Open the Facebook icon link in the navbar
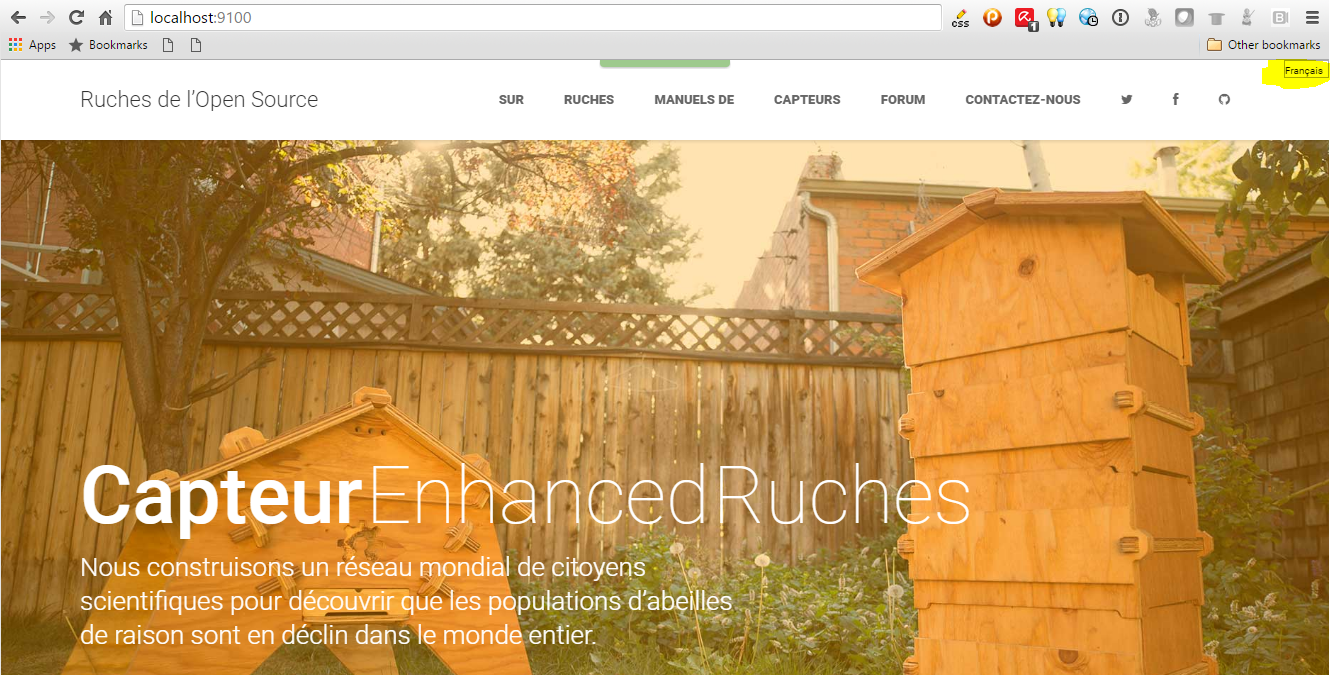 pos(1175,100)
